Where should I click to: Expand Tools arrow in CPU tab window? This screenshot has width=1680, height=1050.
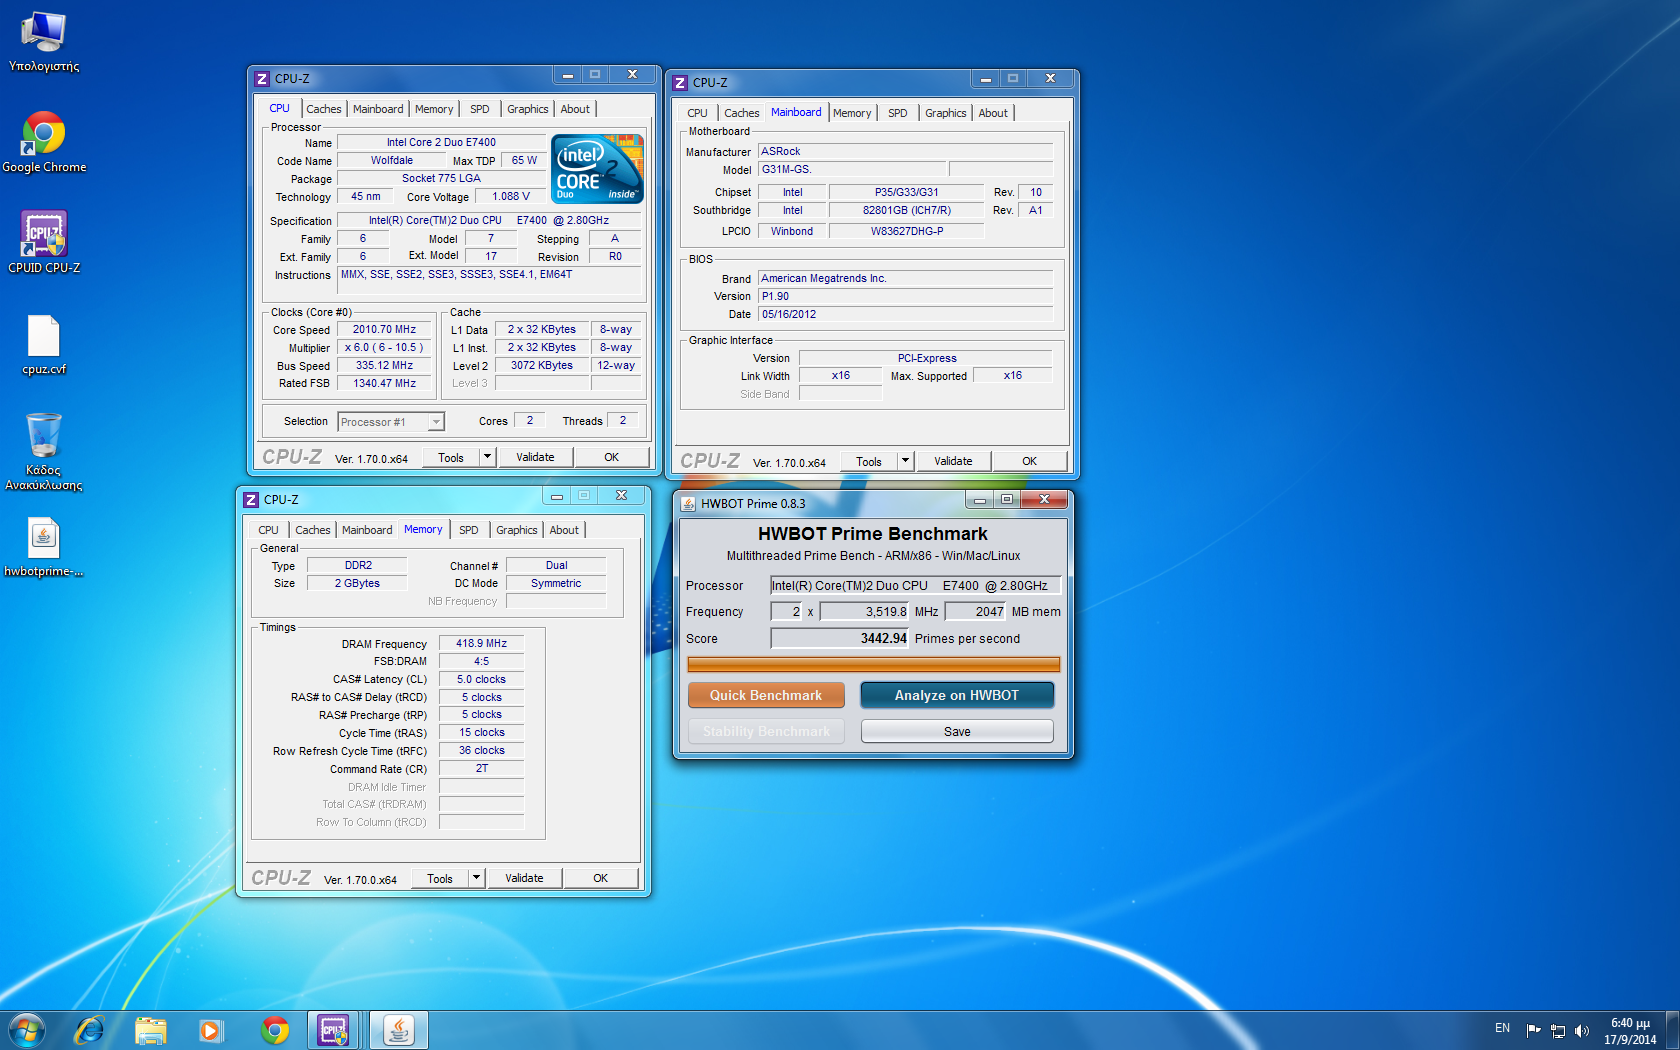point(487,457)
